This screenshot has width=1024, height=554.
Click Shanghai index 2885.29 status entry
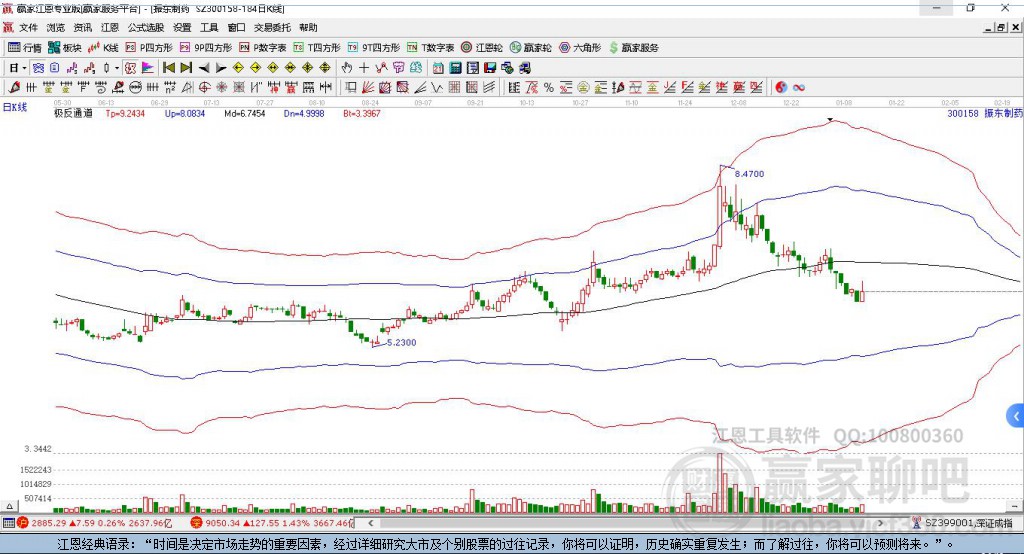click(x=95, y=523)
